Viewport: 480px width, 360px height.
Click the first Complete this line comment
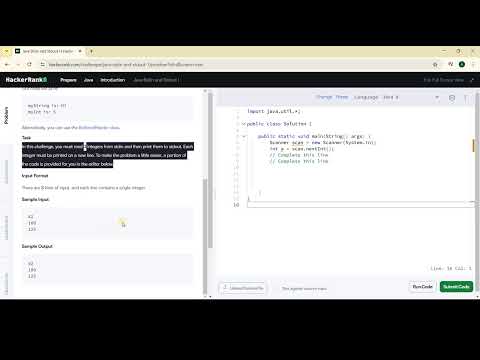click(x=299, y=155)
